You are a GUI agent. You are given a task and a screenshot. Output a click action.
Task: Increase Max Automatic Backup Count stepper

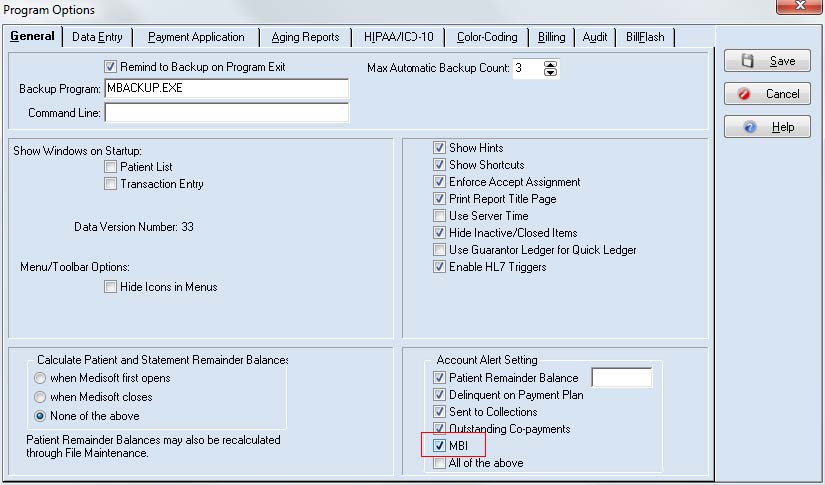coord(550,65)
